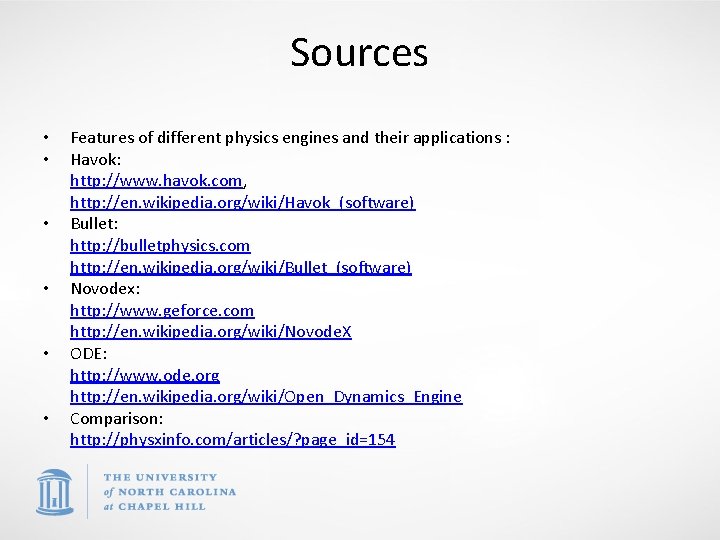Open the NovodeX Wikipedia link
Image resolution: width=720 pixels, height=540 pixels.
coord(211,332)
